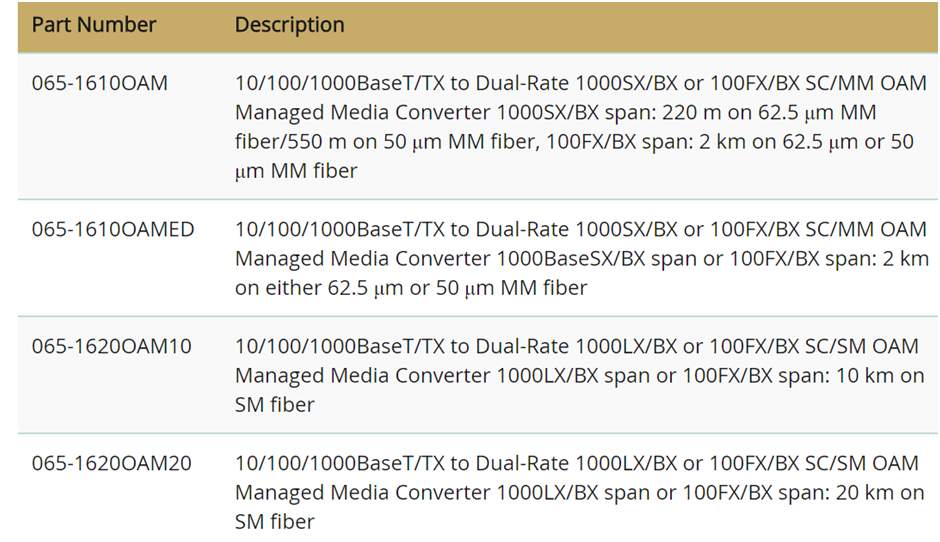
Task: Click the Description column header
Action: (290, 25)
